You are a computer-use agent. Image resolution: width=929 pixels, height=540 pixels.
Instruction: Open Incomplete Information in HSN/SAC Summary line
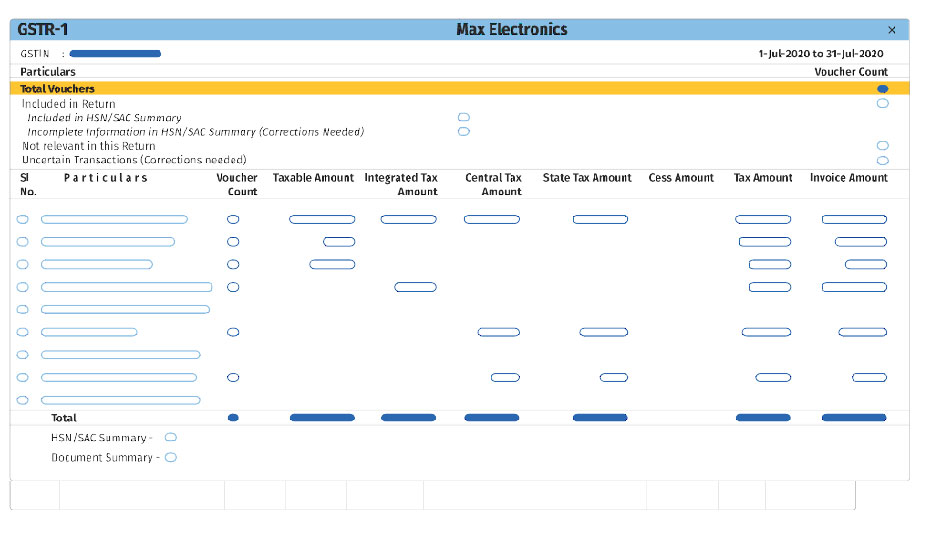196,132
